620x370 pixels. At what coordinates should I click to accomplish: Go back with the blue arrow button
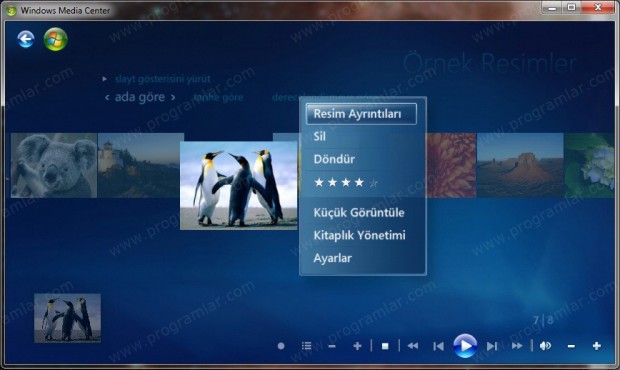[26, 39]
